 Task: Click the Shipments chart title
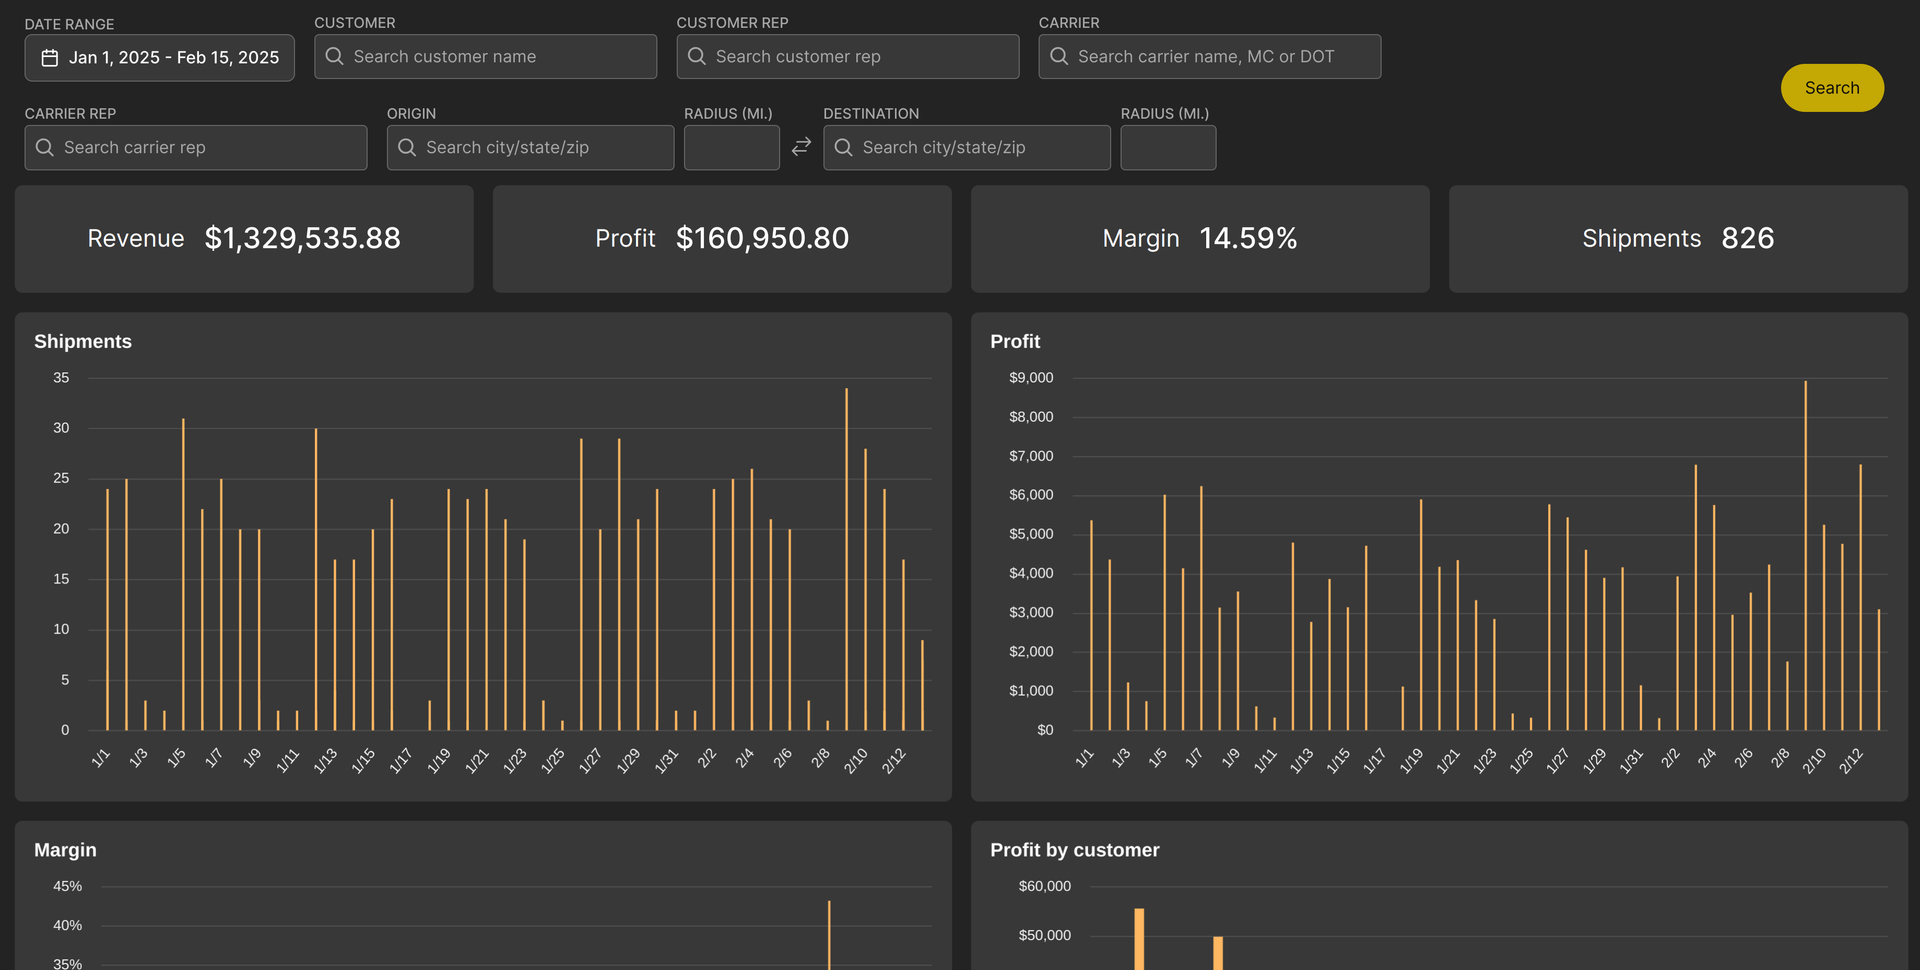[83, 342]
